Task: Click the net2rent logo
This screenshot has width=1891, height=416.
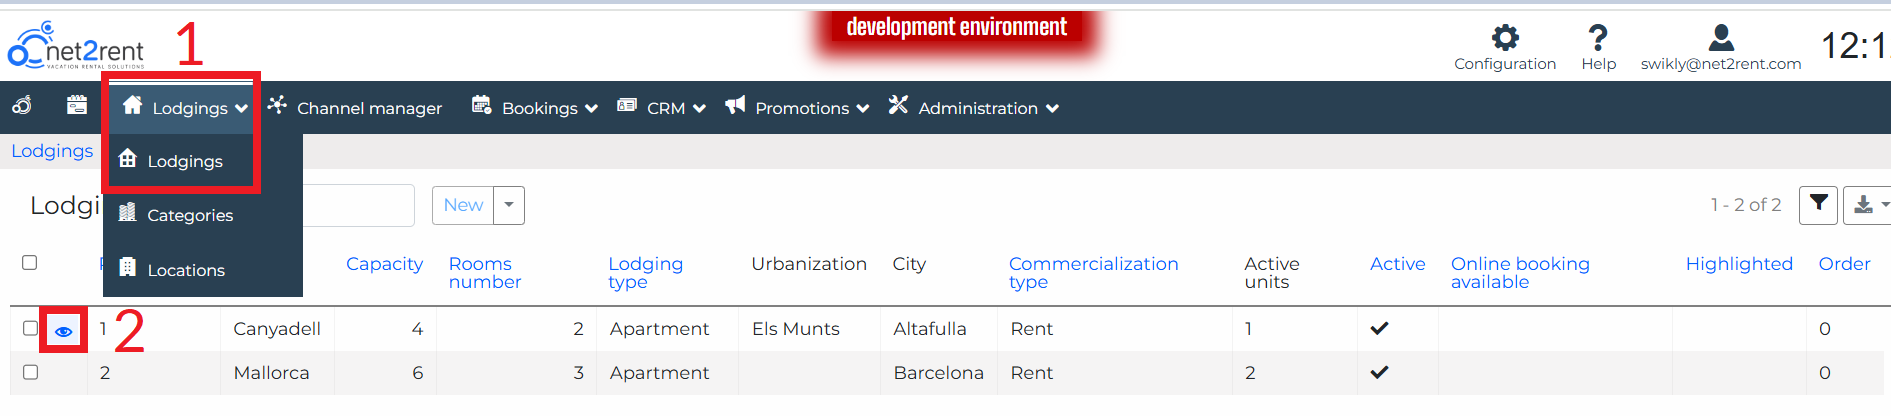Action: pos(76,46)
